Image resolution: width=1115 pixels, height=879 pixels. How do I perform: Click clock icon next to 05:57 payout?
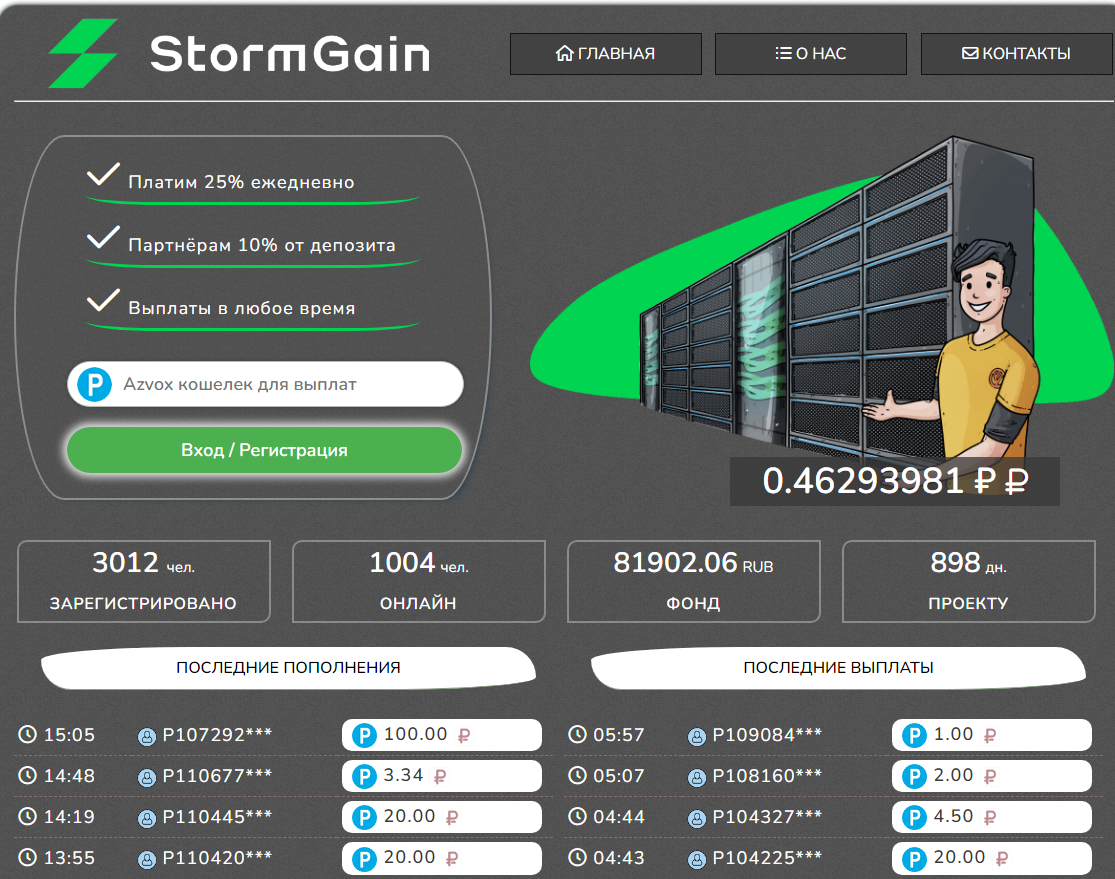click(577, 735)
